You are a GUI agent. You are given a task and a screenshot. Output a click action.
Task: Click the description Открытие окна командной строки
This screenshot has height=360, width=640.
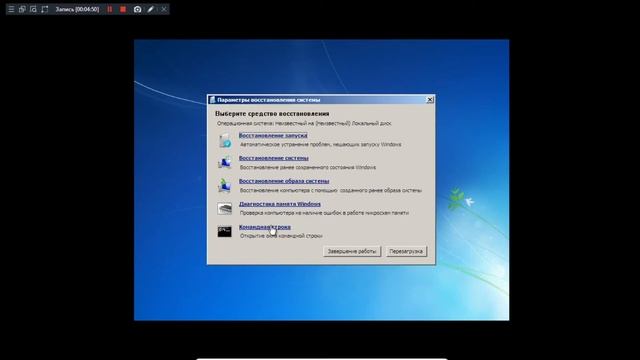click(x=281, y=236)
